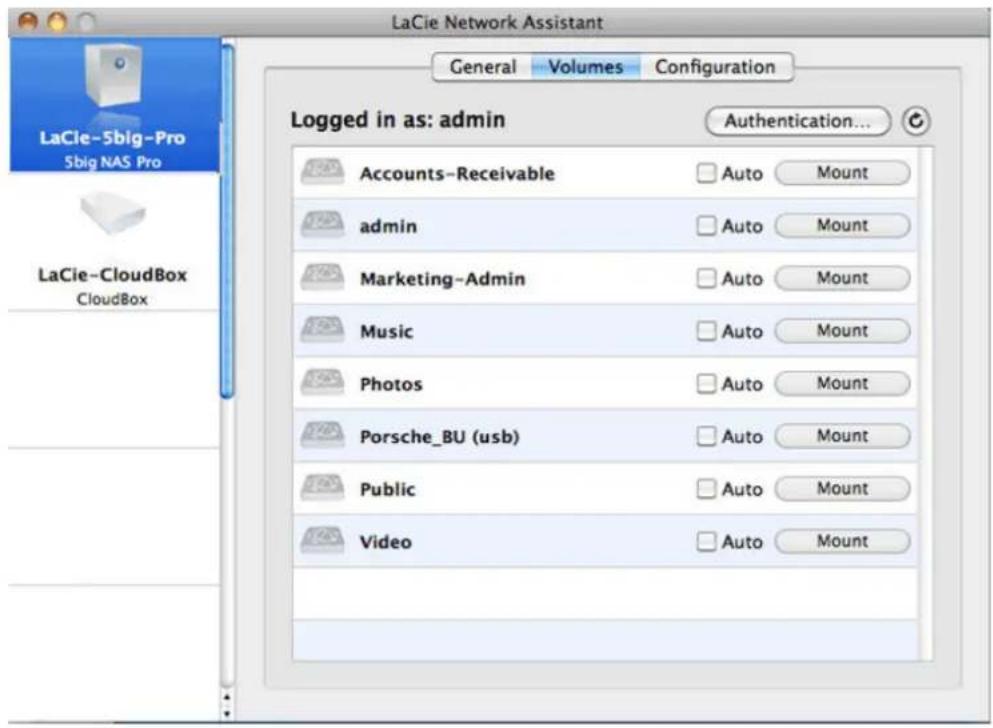Image resolution: width=993 pixels, height=728 pixels.
Task: Click the admin volume name in list
Action: click(x=388, y=226)
